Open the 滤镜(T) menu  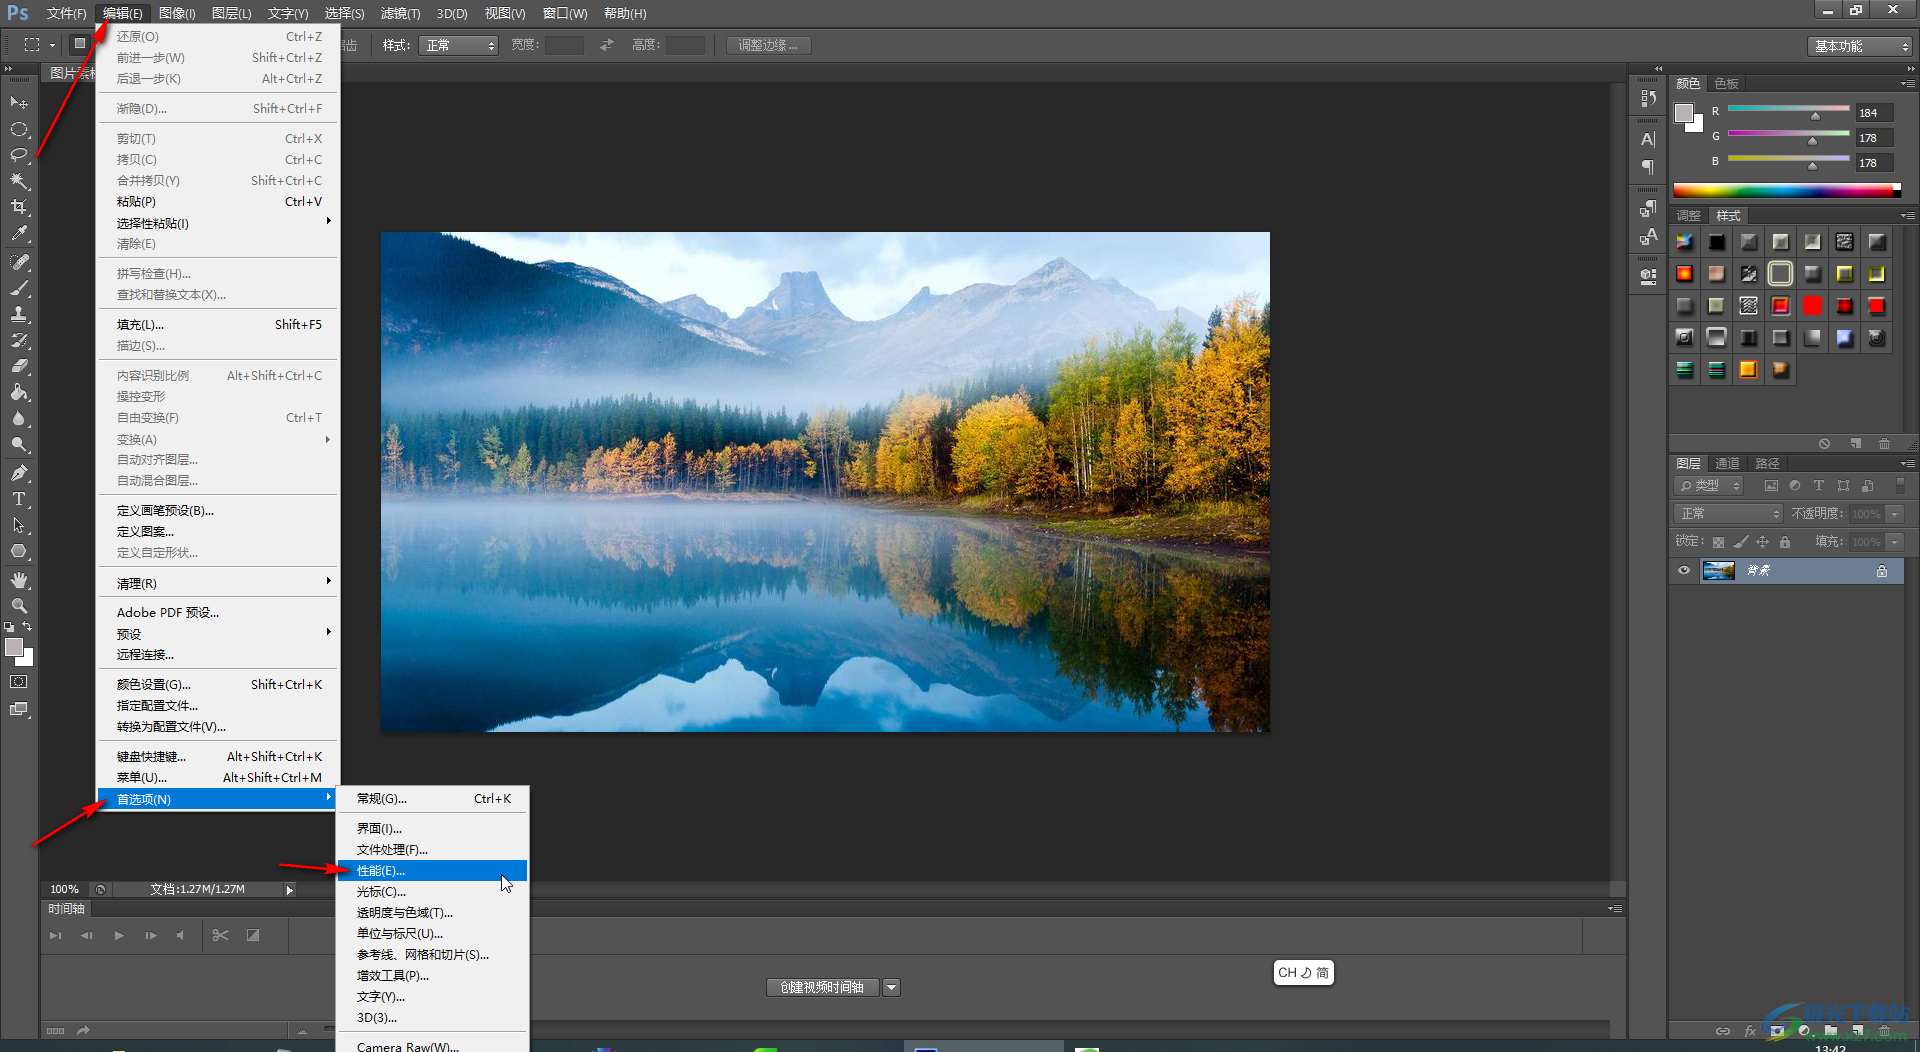[x=400, y=13]
